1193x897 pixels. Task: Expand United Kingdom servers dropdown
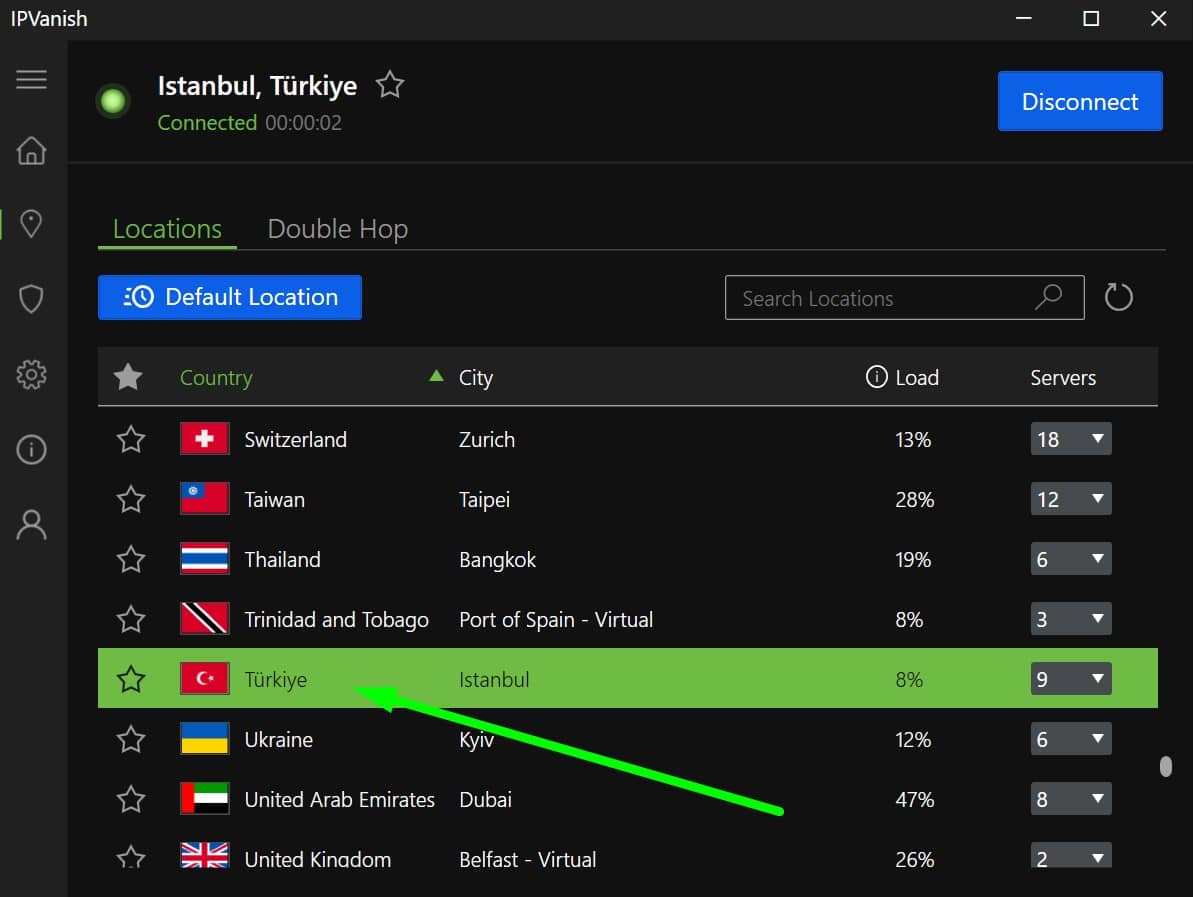(x=1071, y=855)
